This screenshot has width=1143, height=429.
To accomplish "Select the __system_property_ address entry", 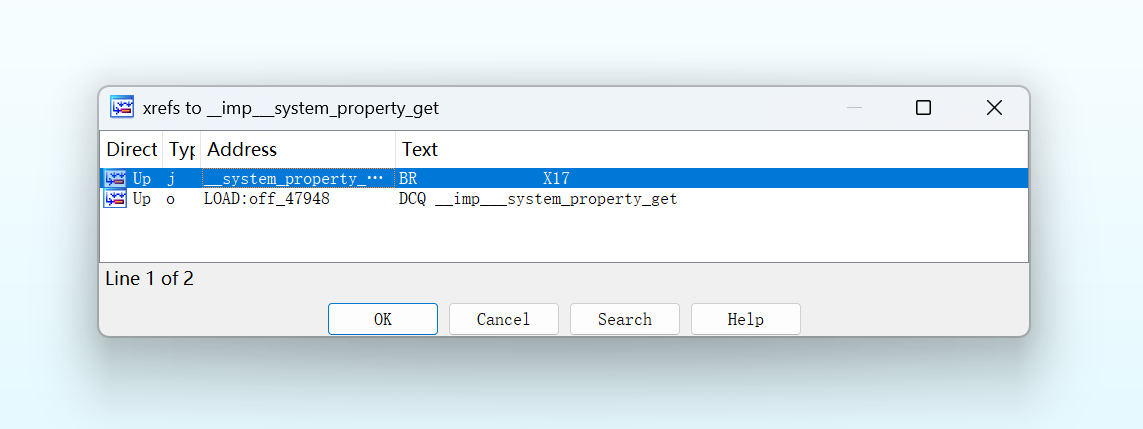I will [293, 178].
